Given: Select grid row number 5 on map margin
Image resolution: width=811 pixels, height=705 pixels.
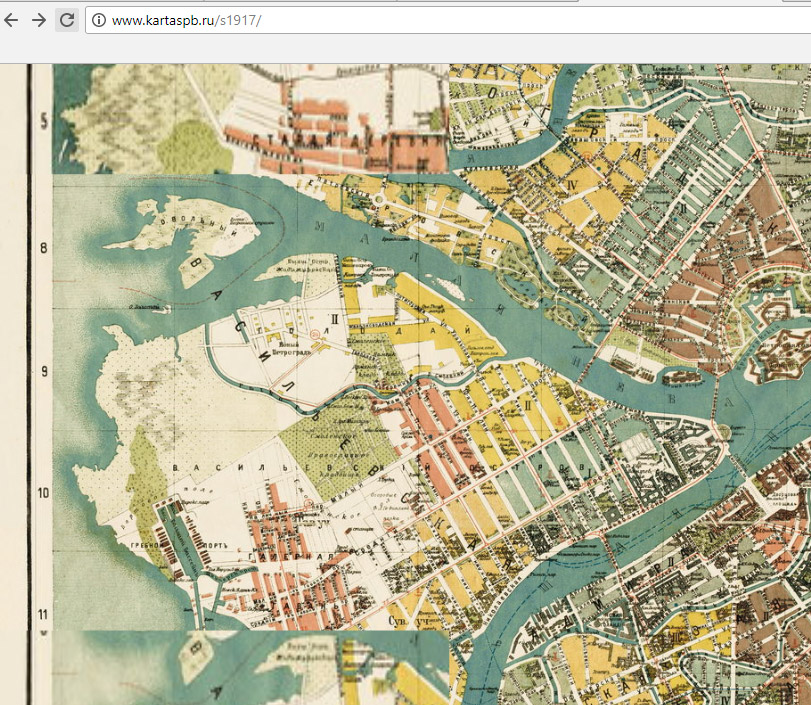Looking at the screenshot, I should (x=44, y=121).
